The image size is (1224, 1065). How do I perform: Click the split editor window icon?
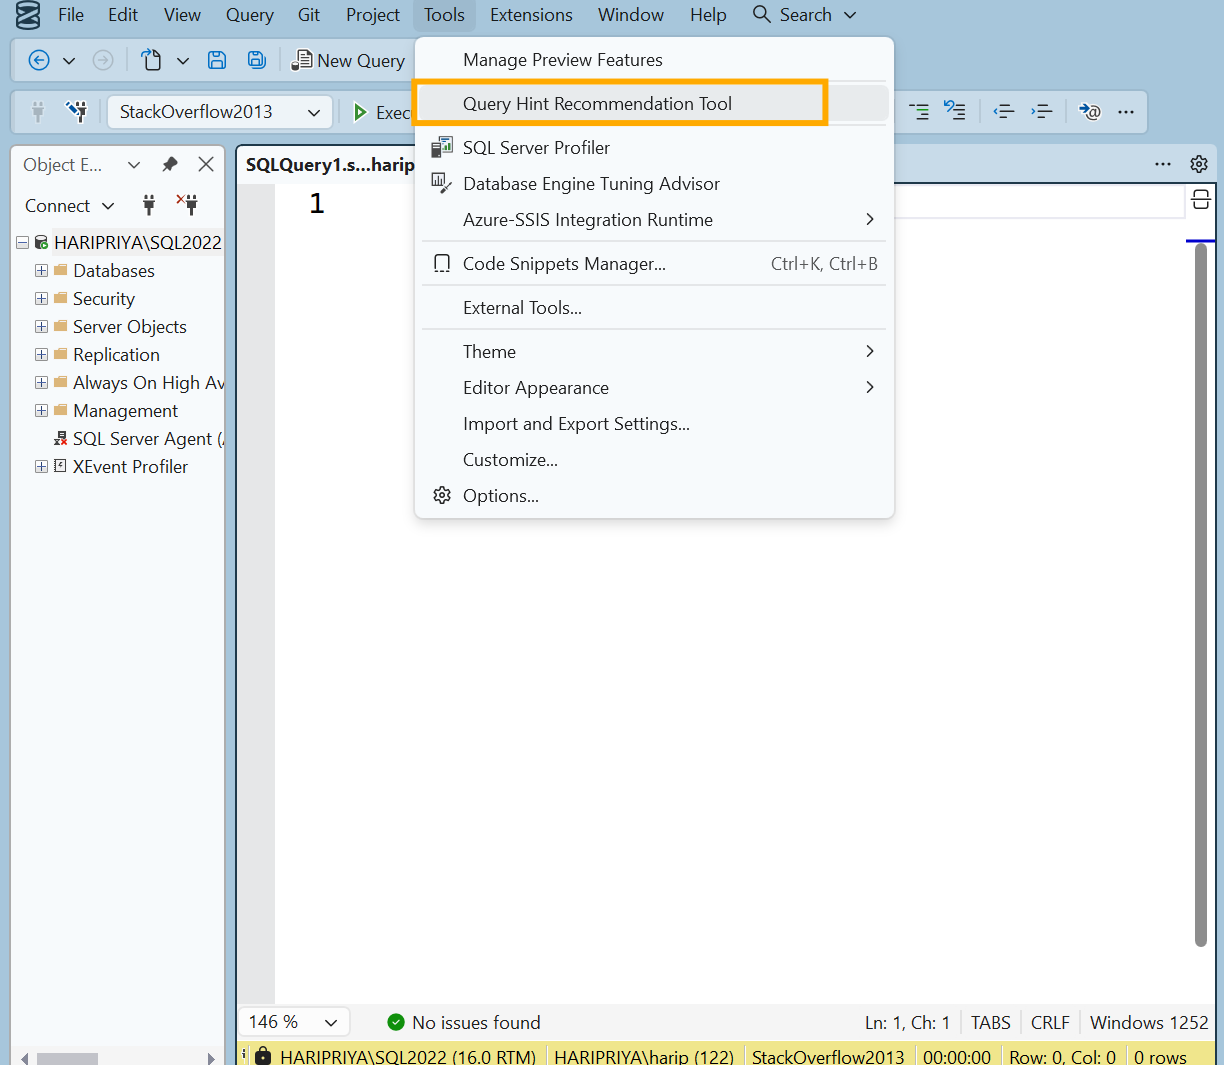click(x=1201, y=198)
